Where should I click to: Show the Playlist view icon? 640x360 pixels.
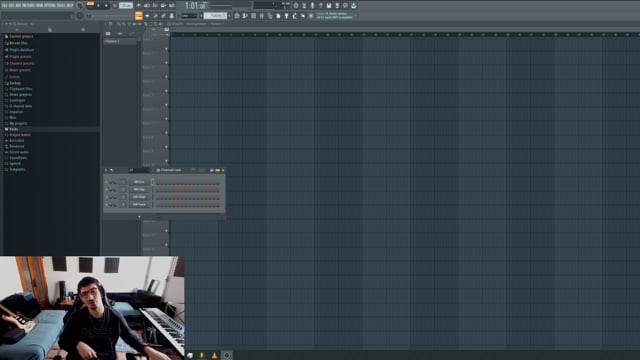[x=237, y=16]
